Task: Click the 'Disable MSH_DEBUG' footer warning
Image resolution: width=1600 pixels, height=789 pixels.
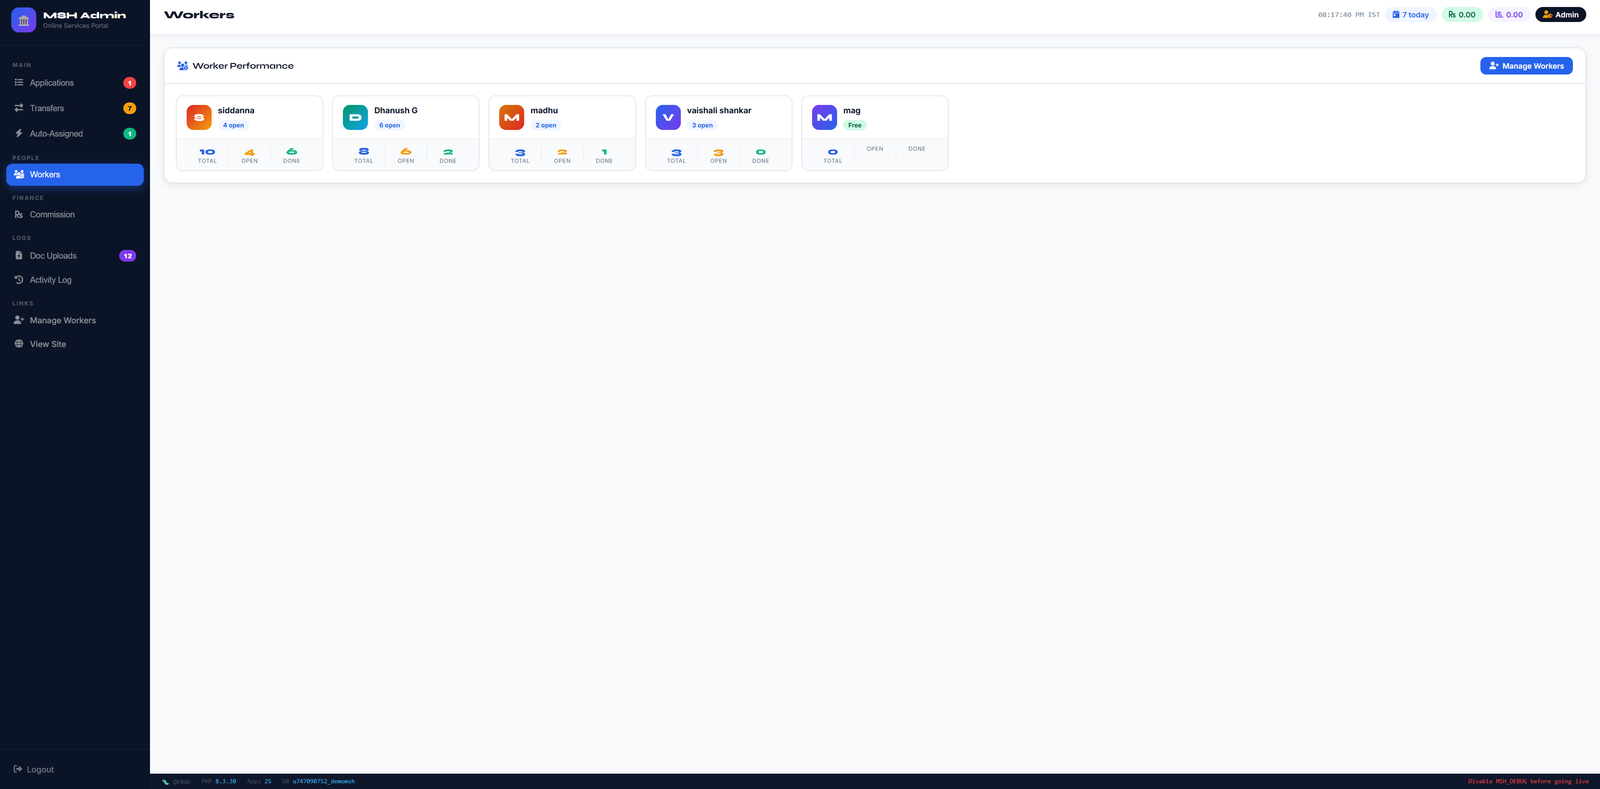Action: coord(1528,782)
